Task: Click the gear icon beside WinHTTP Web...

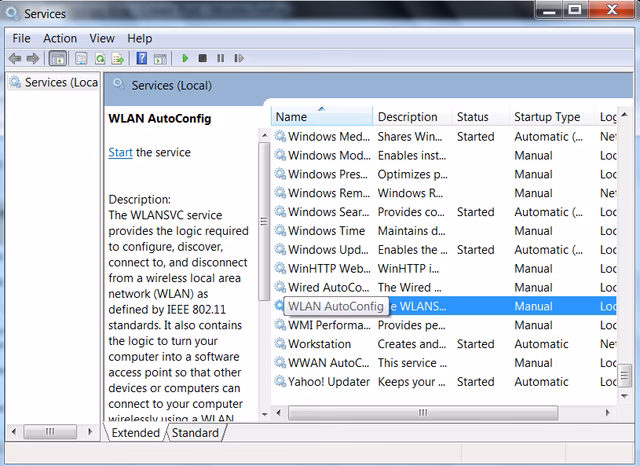Action: 280,268
